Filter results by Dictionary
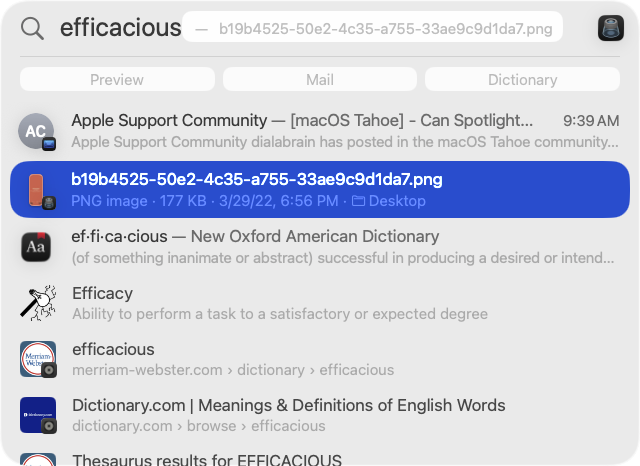The image size is (640, 466). pyautogui.click(x=522, y=79)
